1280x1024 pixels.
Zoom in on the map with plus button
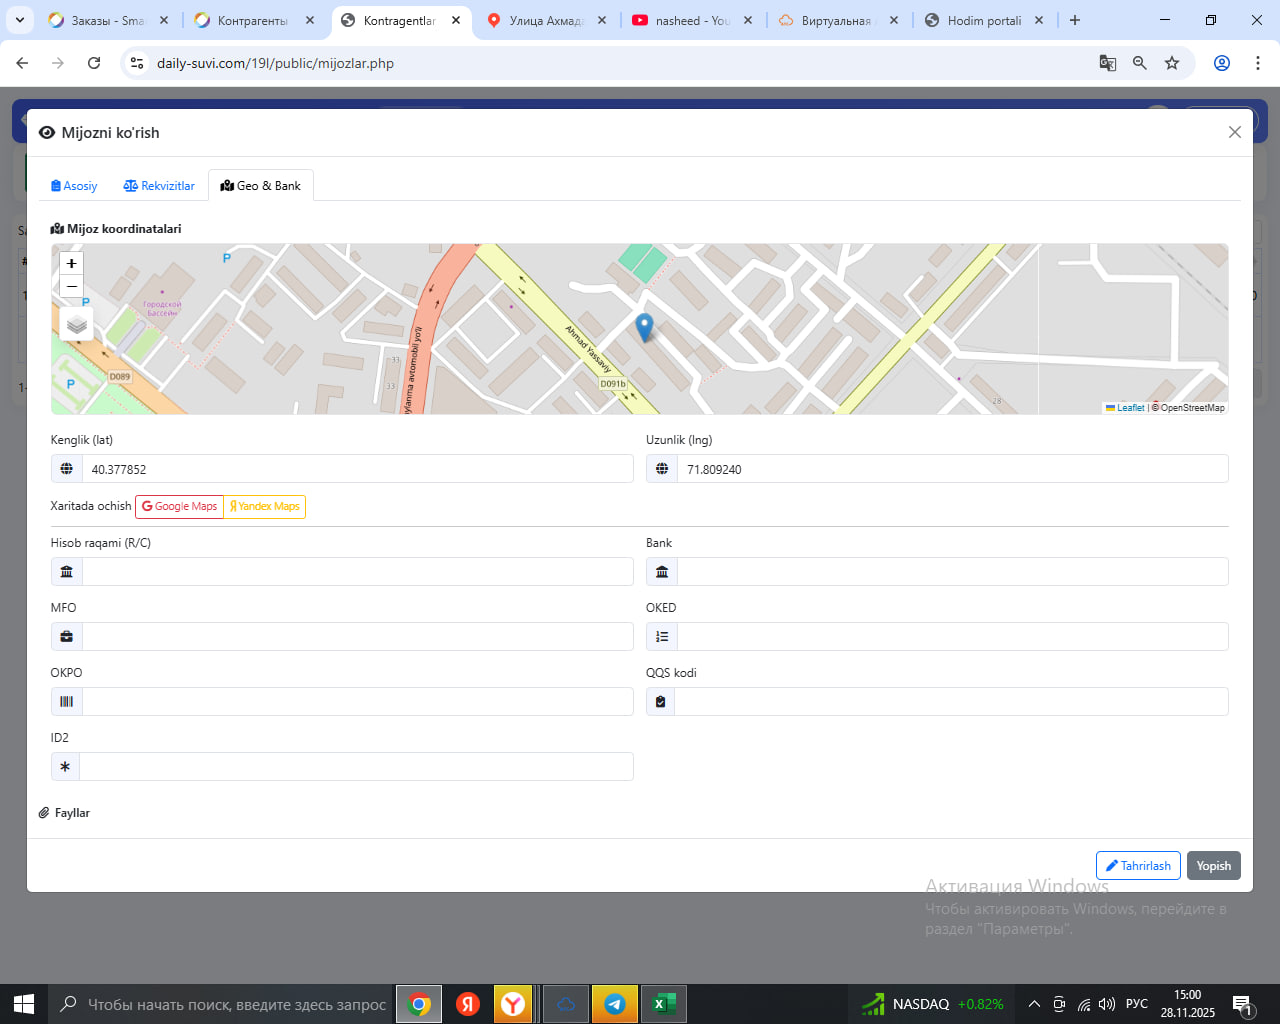point(71,263)
